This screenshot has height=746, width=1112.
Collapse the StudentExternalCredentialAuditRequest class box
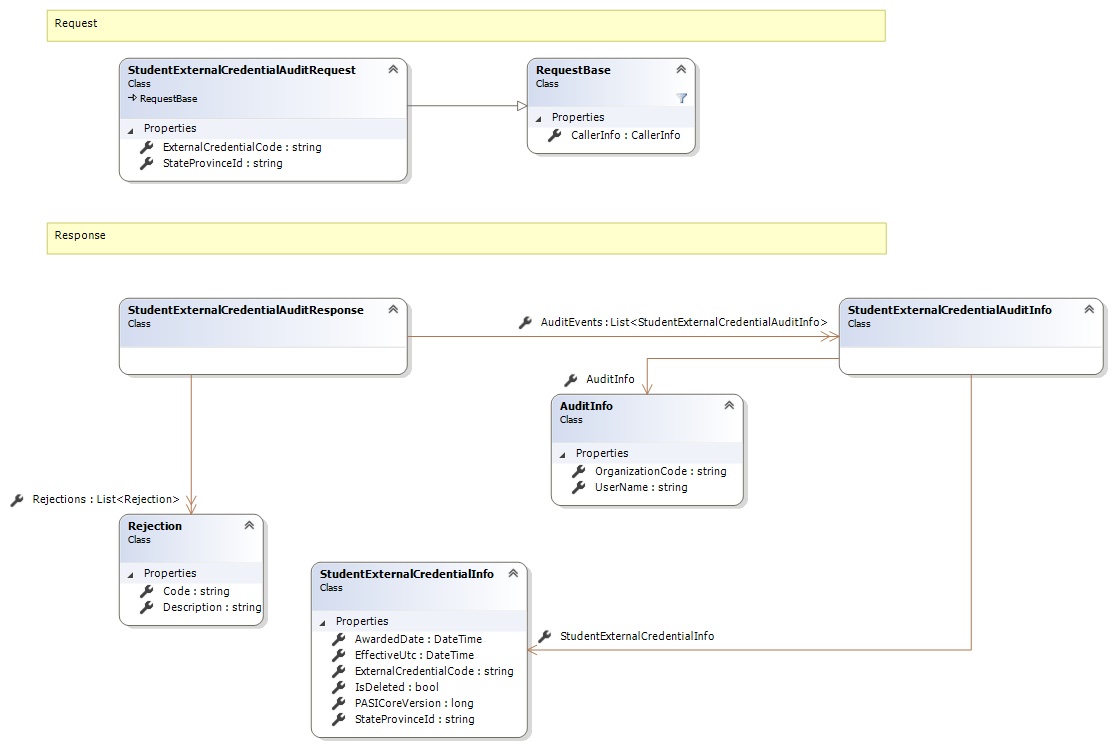(393, 70)
